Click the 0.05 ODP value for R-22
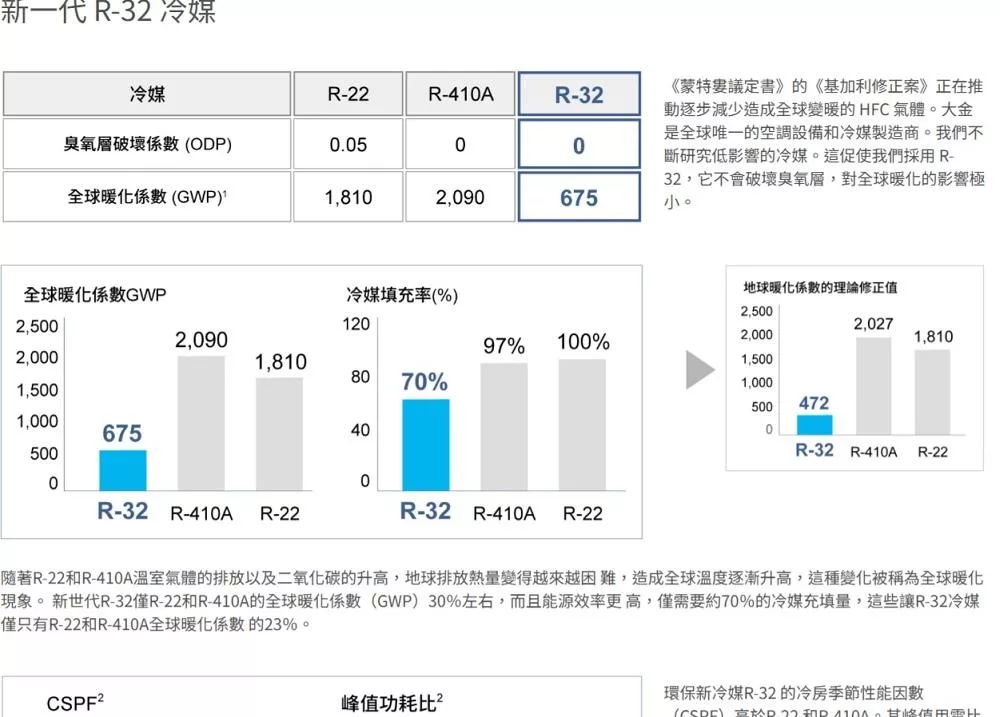1000x717 pixels. point(348,145)
